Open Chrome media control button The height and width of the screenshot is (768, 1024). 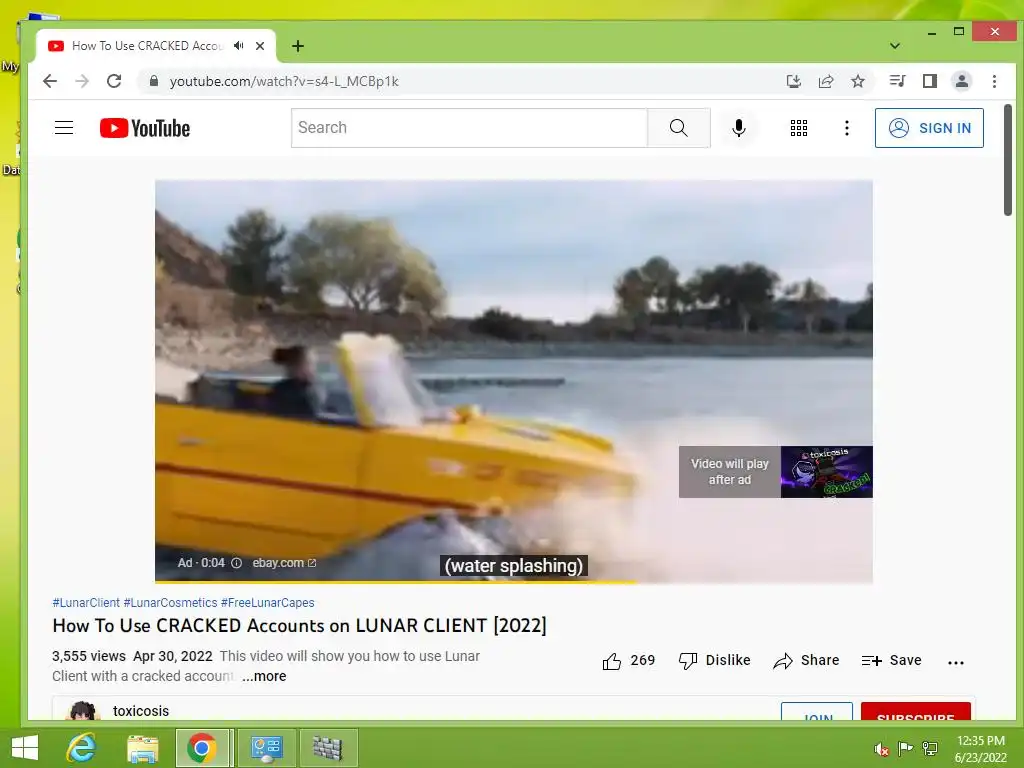tap(897, 81)
